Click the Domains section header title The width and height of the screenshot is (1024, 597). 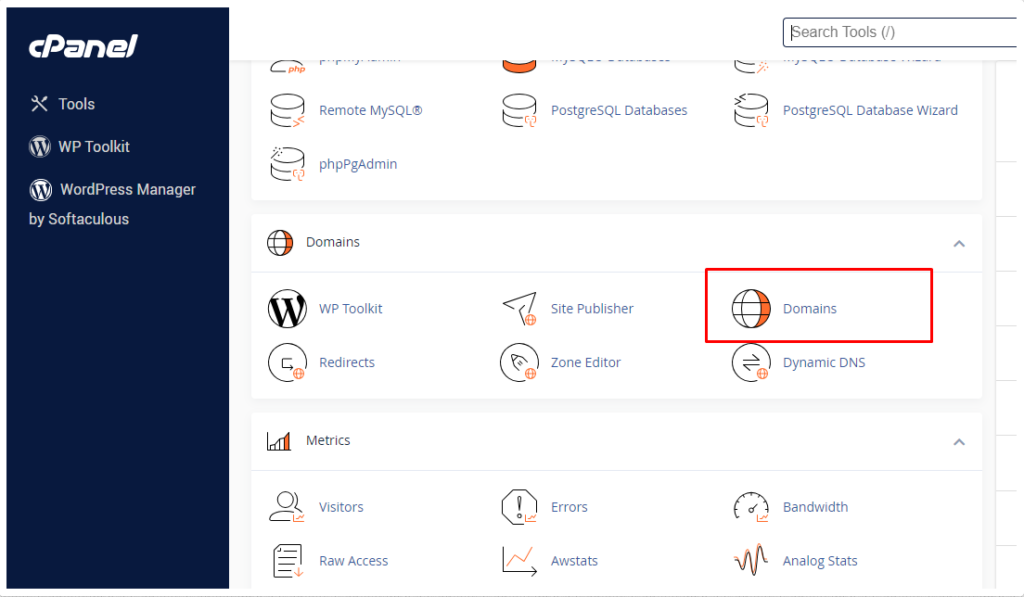click(x=333, y=242)
